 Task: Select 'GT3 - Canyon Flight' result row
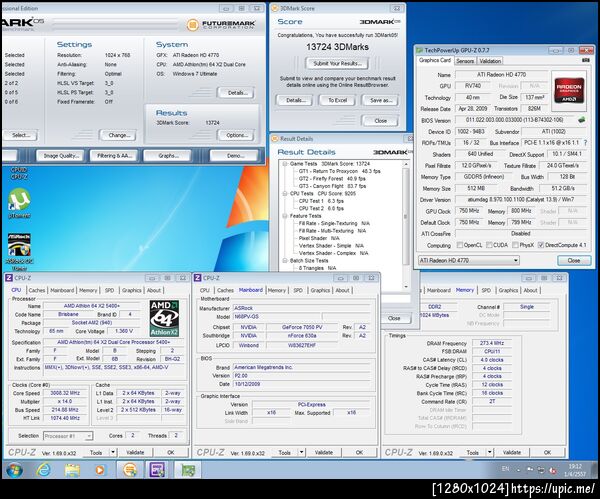tap(332, 186)
